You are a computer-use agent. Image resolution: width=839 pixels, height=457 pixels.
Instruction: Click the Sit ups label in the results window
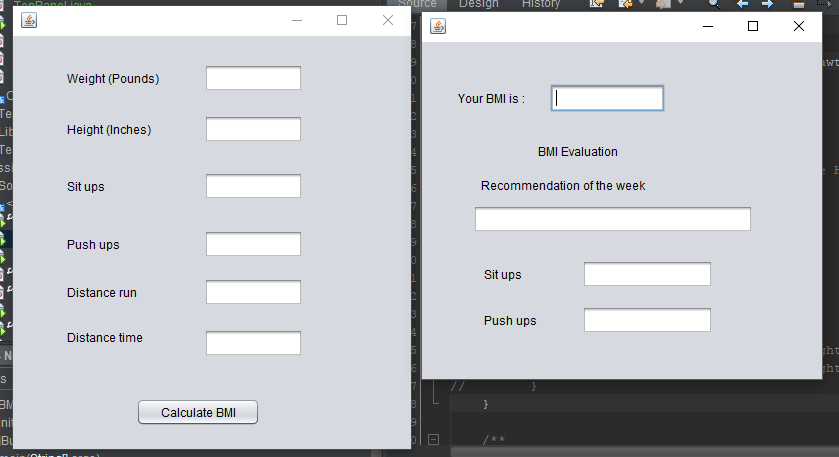pos(502,275)
